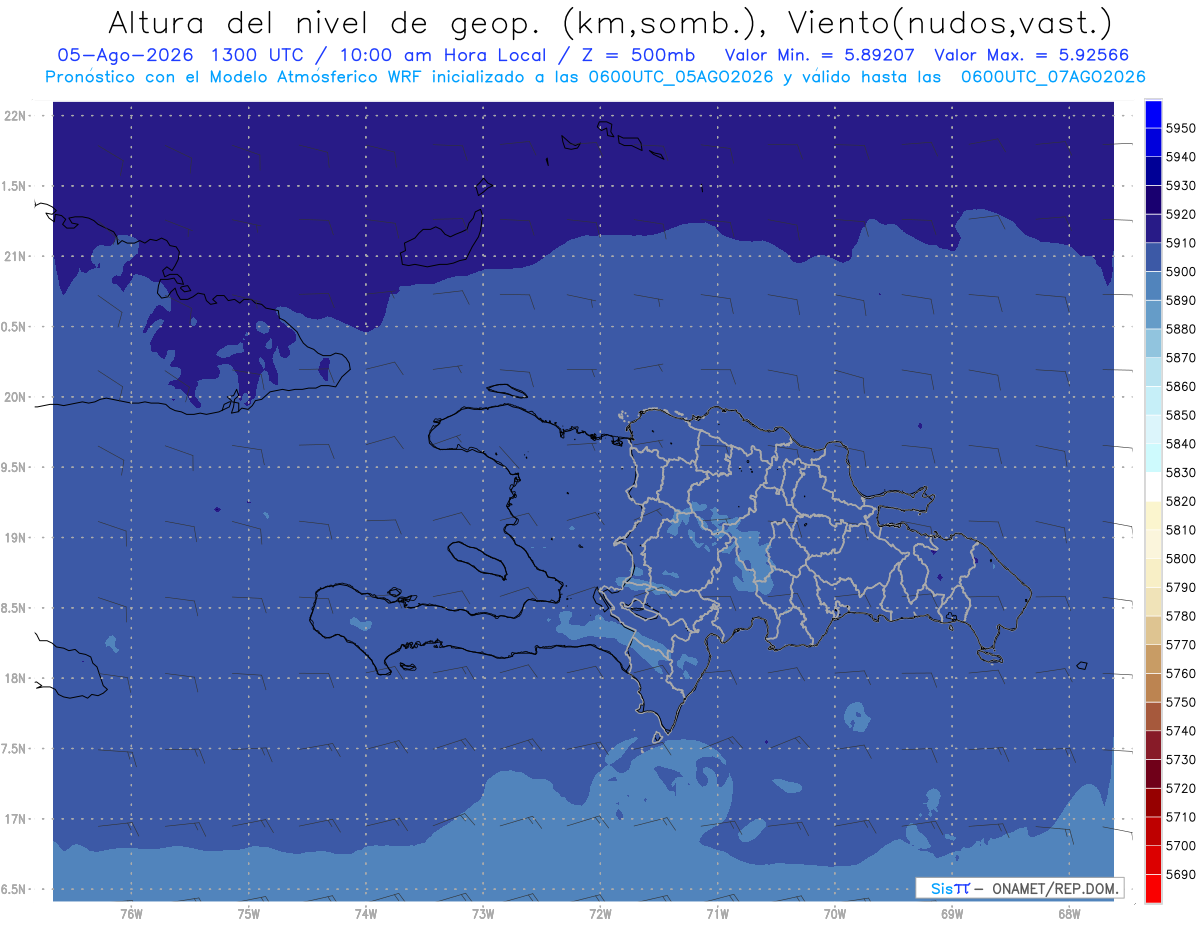The image size is (1200, 927).
Task: Select the legend value 5880
Action: coord(1180,329)
